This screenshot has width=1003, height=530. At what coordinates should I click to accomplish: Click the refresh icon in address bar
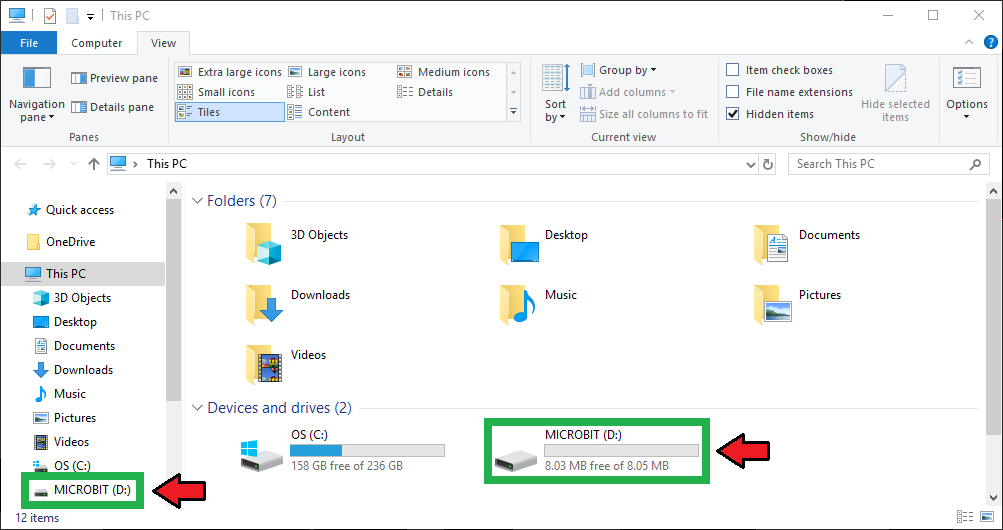pos(768,164)
